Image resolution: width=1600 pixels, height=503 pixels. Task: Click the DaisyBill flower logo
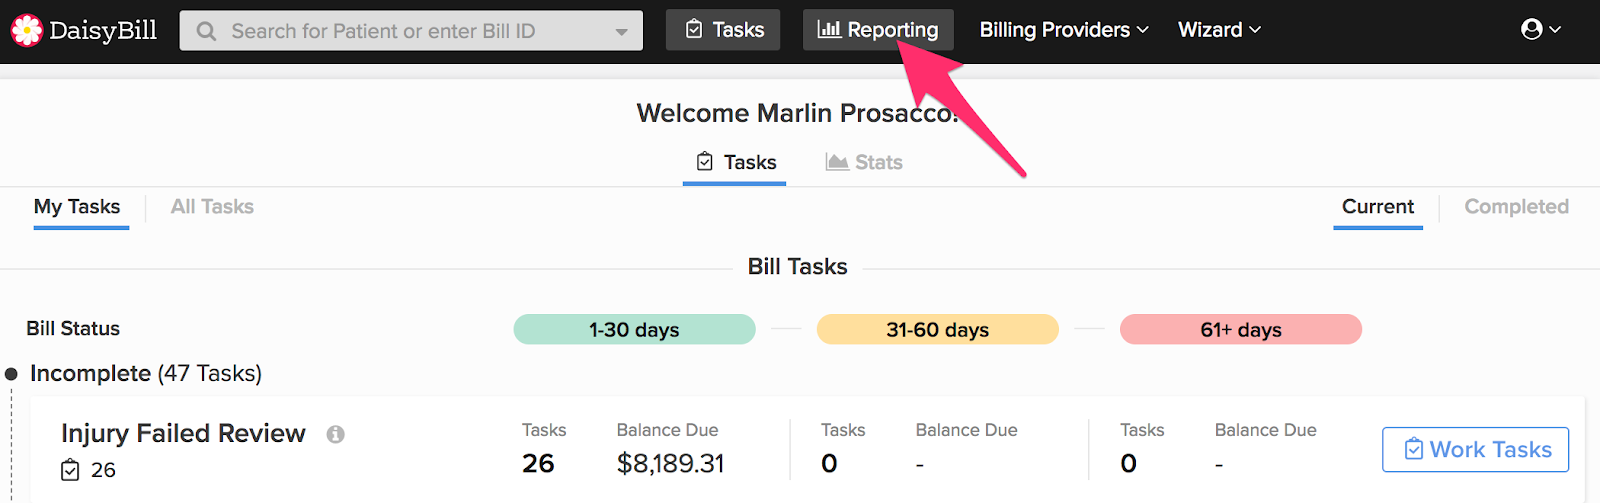coord(27,31)
